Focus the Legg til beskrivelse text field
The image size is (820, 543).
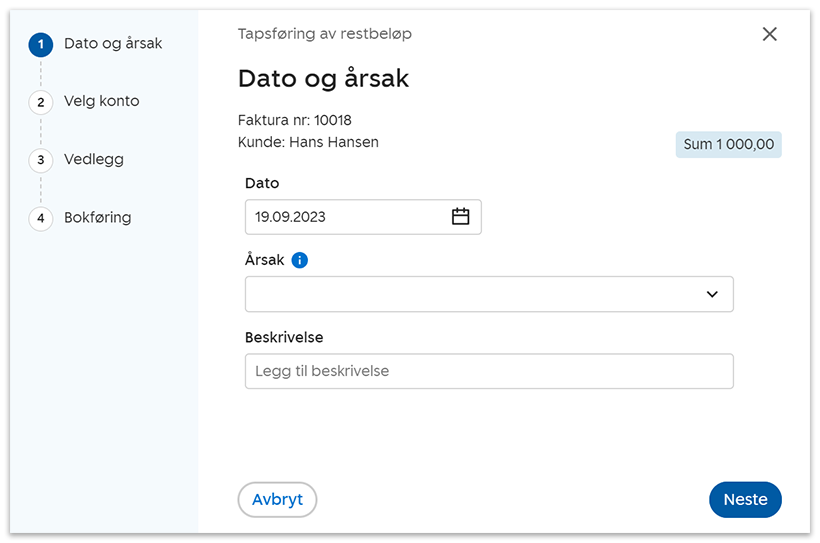click(488, 371)
